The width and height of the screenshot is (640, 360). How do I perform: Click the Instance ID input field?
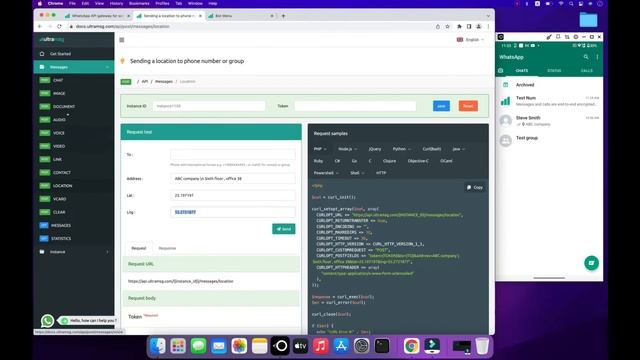pos(209,106)
